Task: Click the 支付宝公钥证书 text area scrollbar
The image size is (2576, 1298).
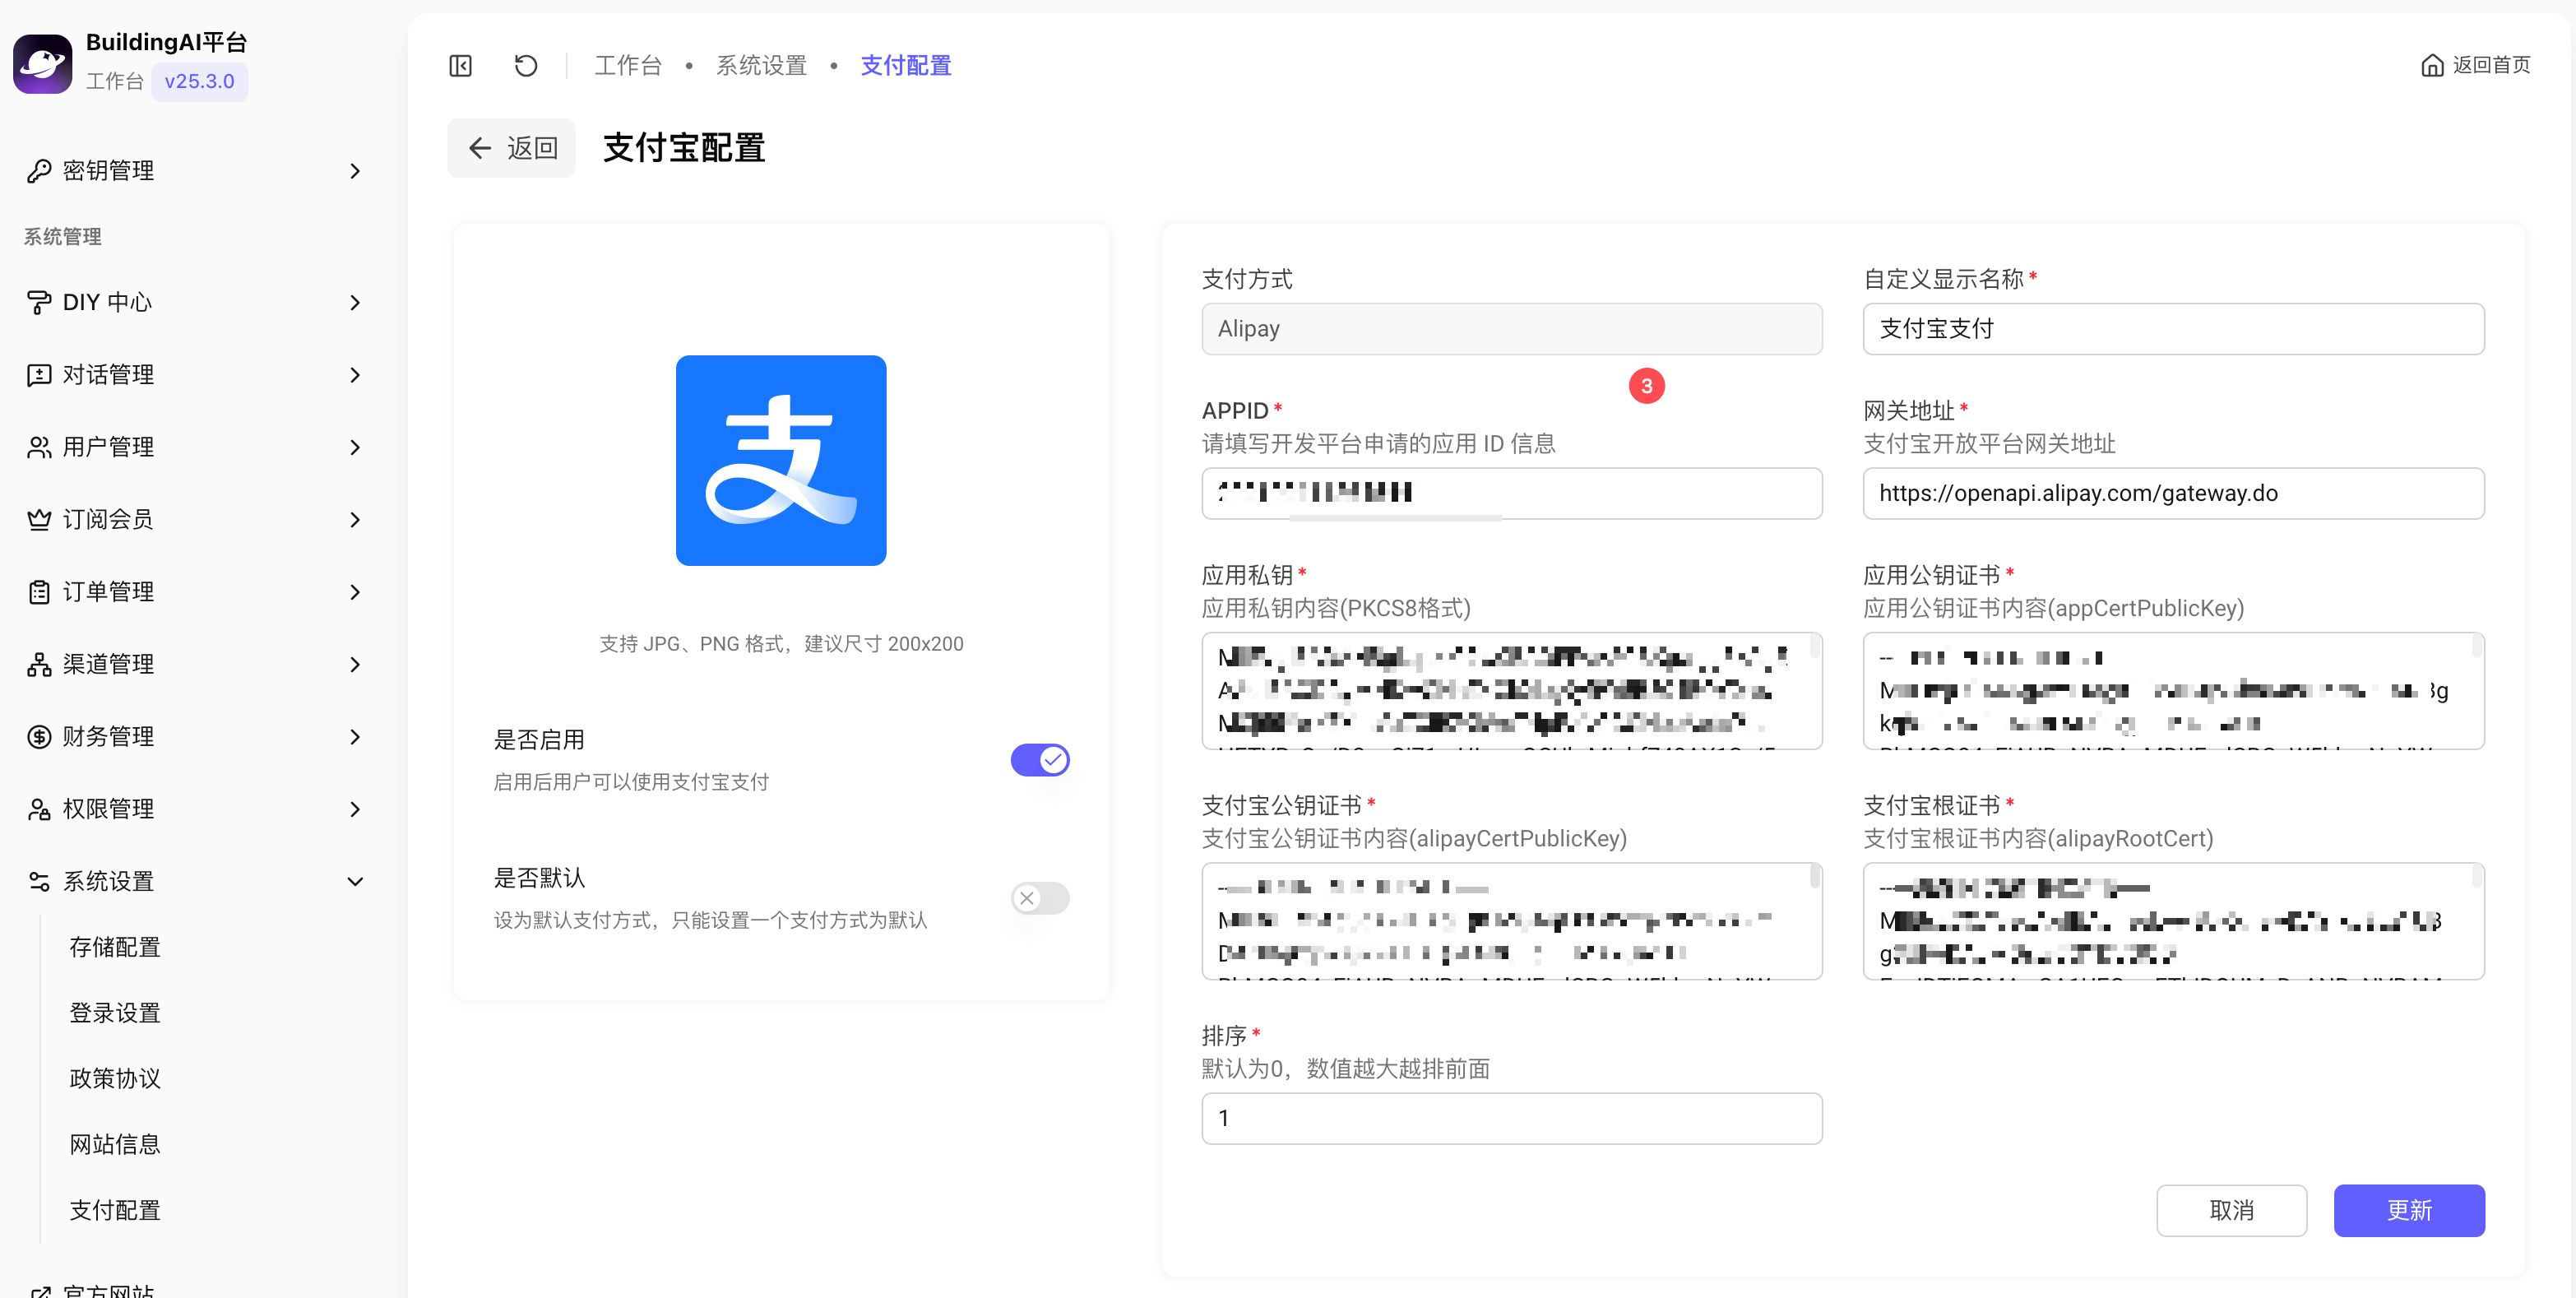Action: [x=1814, y=877]
